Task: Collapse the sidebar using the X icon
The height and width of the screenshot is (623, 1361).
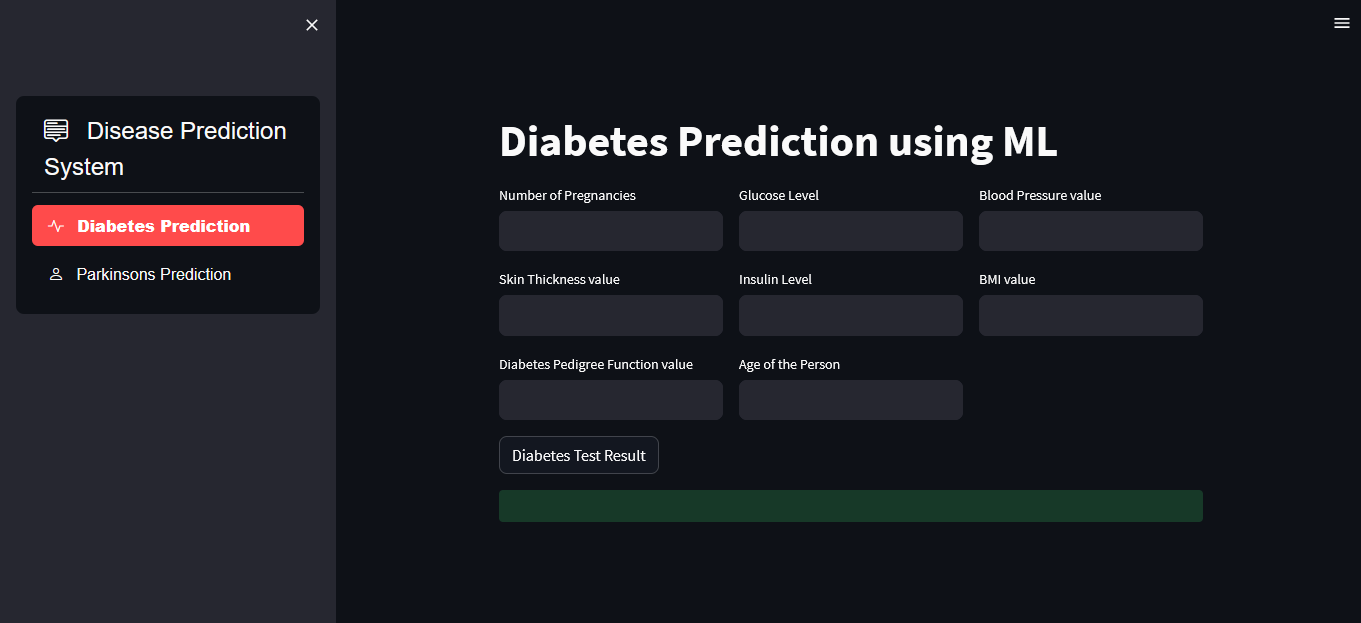Action: pyautogui.click(x=311, y=24)
